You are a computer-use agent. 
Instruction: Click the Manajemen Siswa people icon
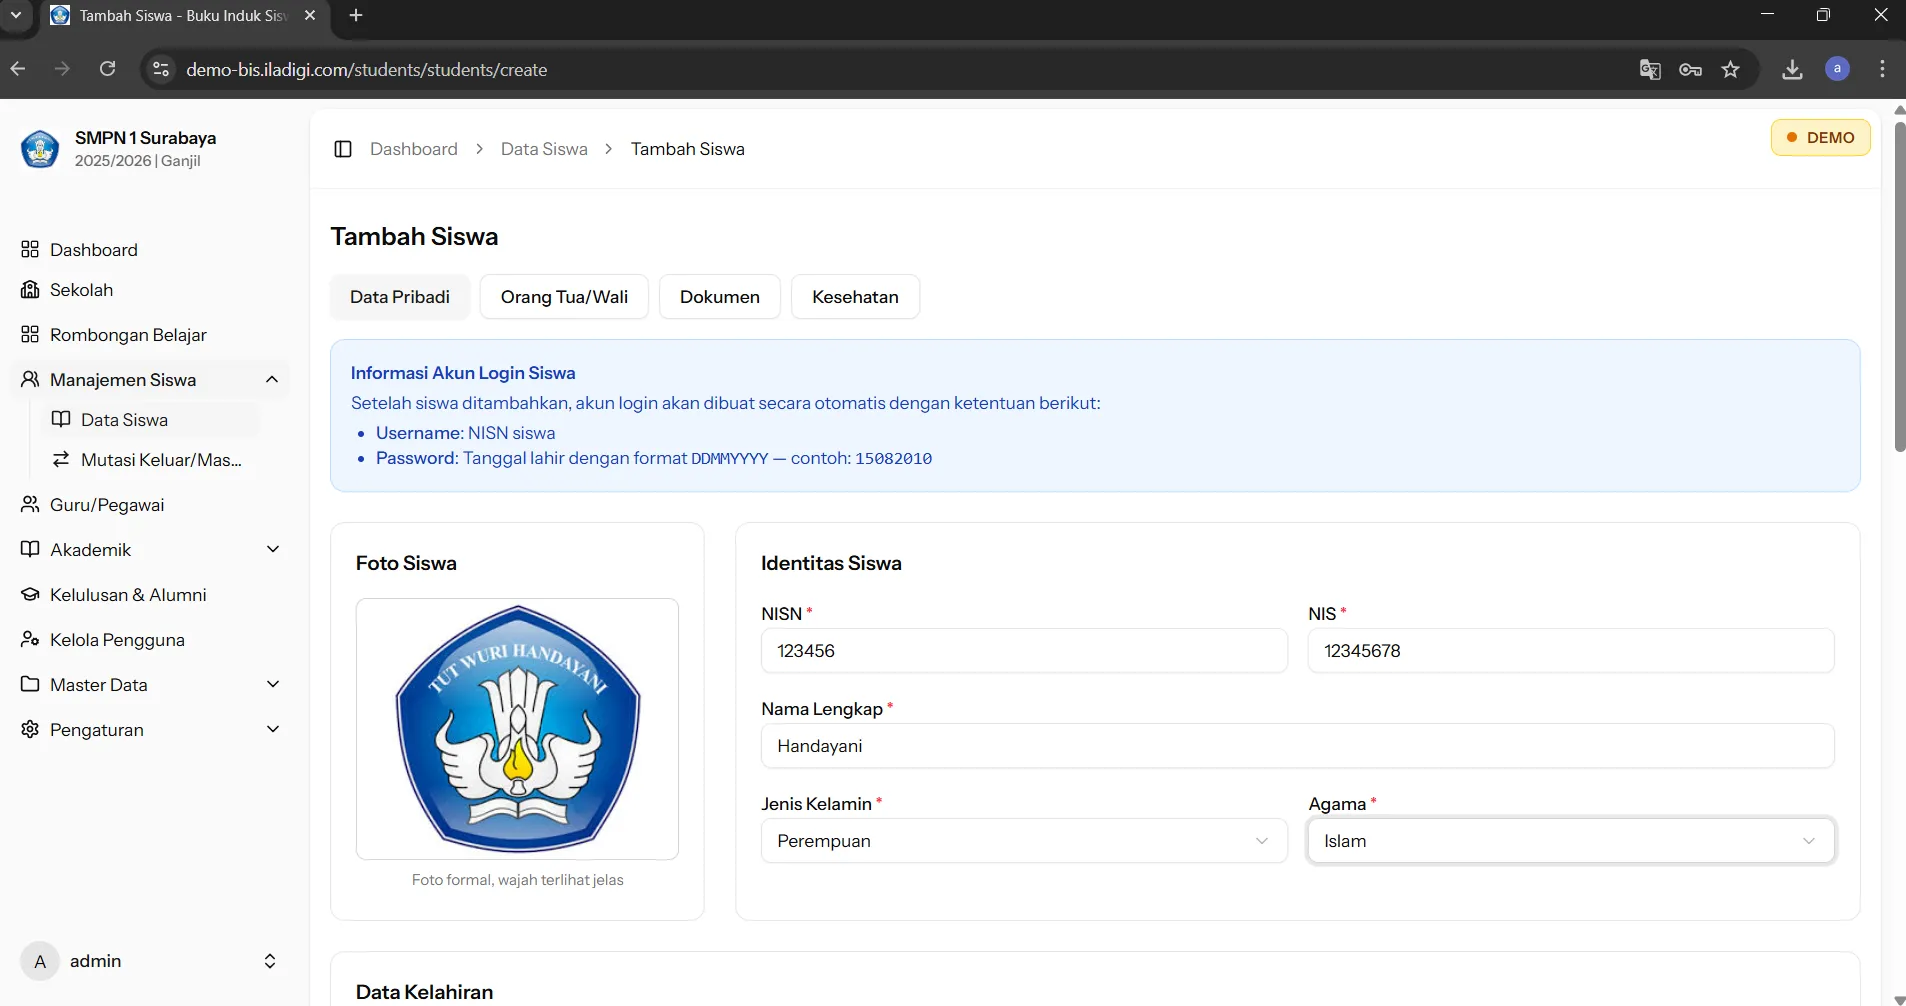point(30,379)
